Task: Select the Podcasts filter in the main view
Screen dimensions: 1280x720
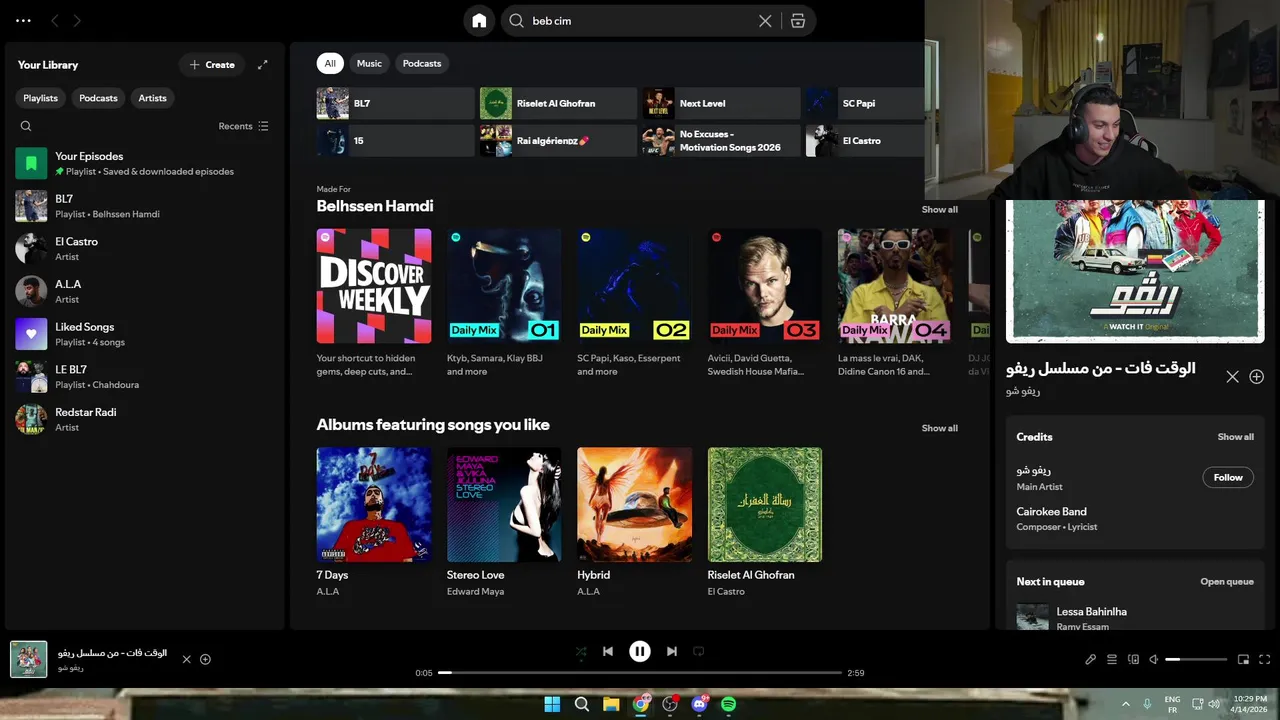Action: click(x=421, y=63)
